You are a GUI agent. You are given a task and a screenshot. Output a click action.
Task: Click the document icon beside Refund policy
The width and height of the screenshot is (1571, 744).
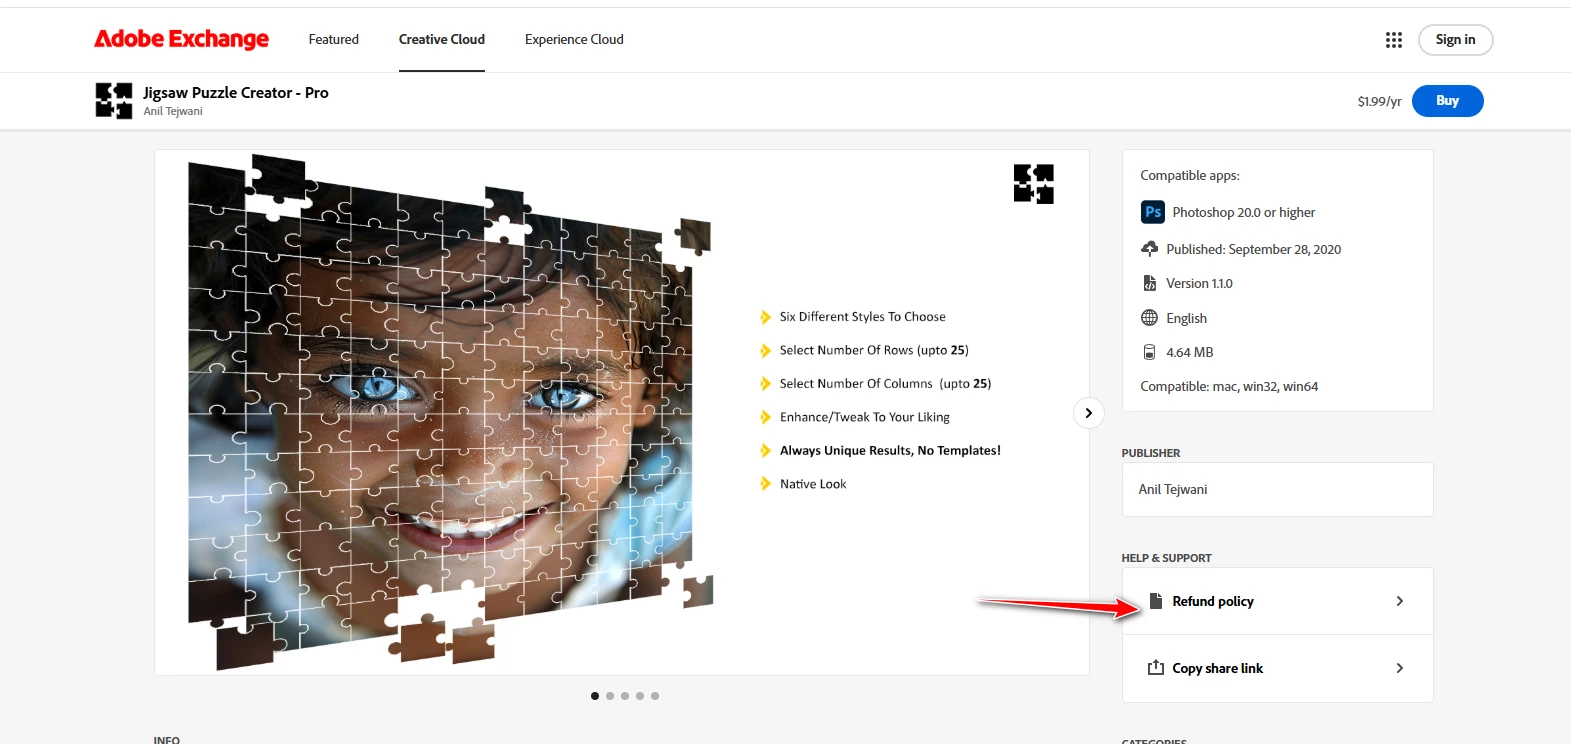1156,601
